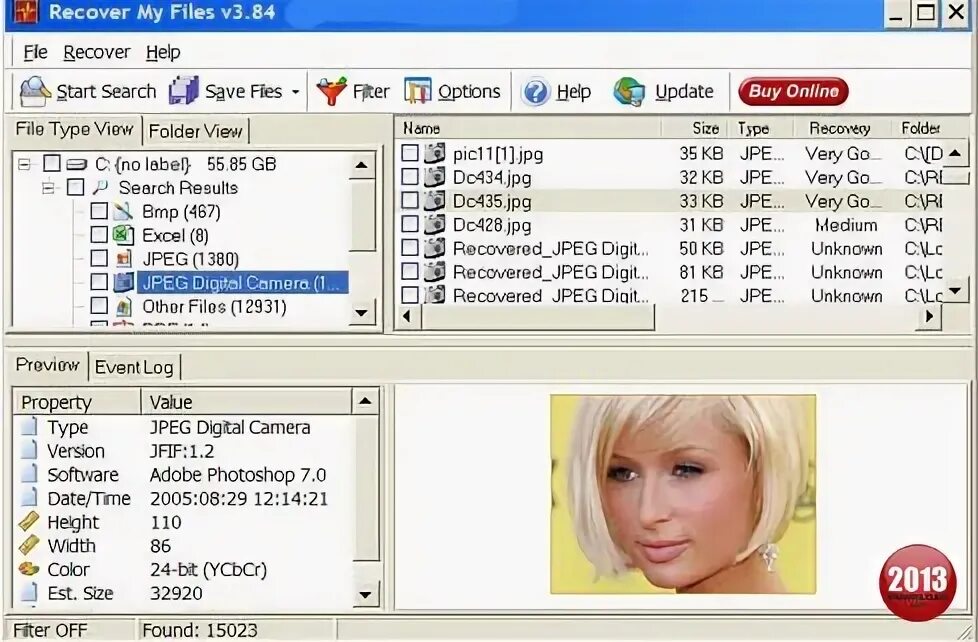Viewport: 978px width, 642px height.
Task: Click the C: drive icon in the tree
Action: 76,165
